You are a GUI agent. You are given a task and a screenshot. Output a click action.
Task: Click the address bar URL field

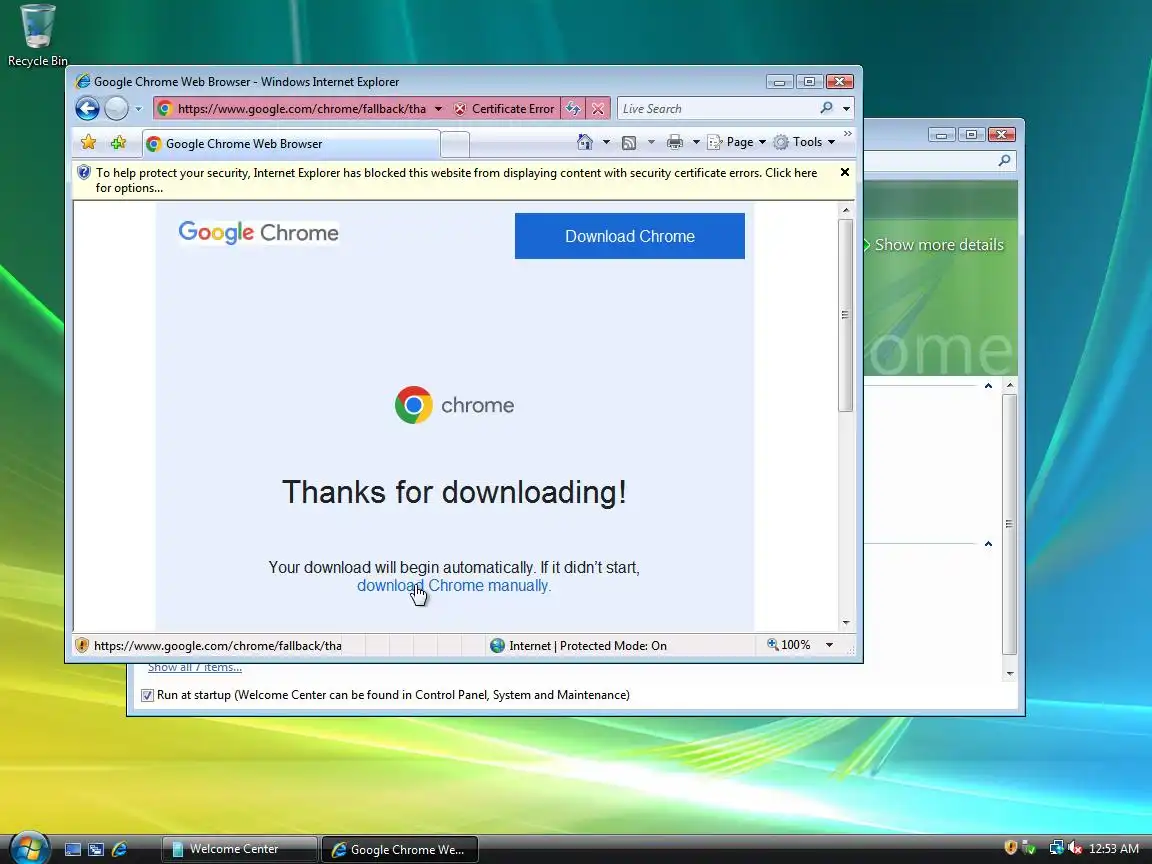pos(302,109)
